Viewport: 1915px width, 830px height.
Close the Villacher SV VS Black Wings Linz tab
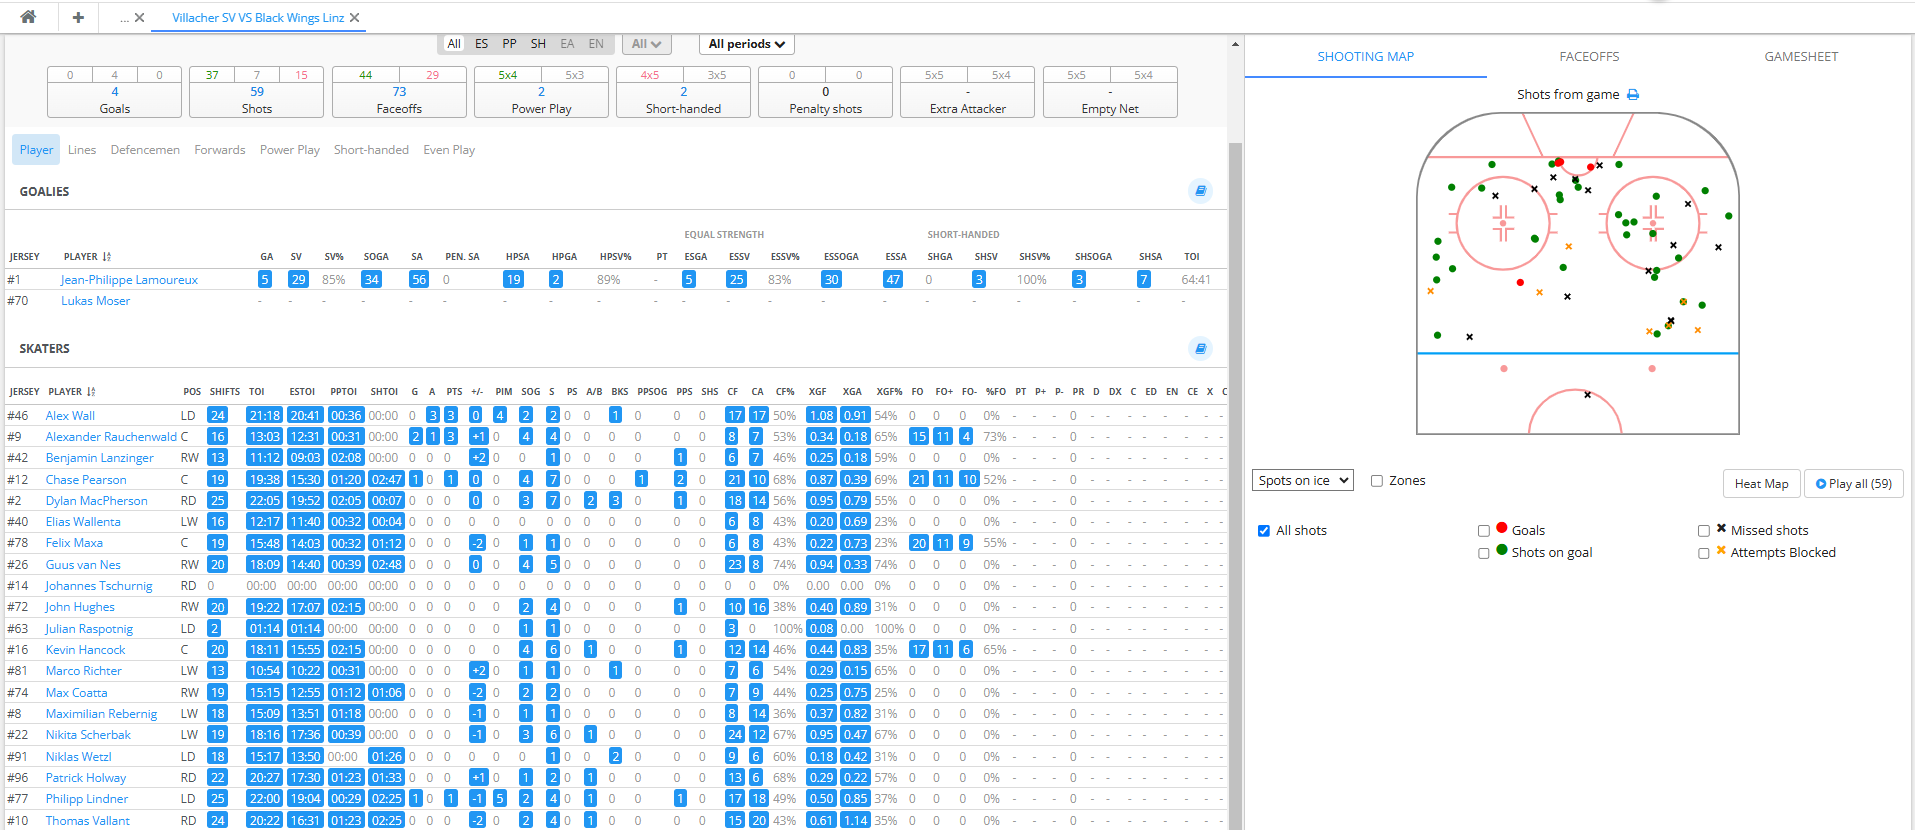pos(354,18)
